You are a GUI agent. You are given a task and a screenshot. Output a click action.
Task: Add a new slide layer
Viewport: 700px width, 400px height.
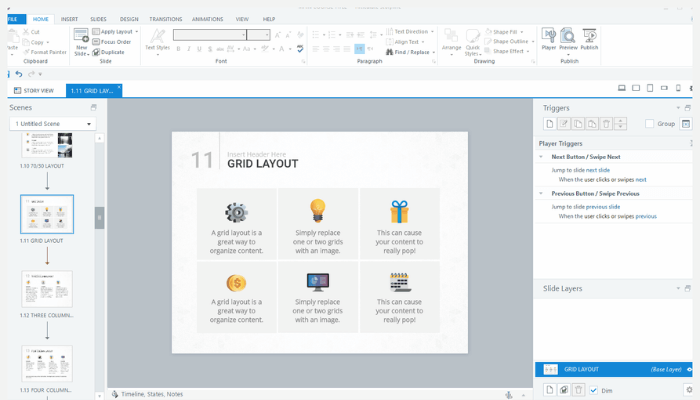tap(550, 390)
